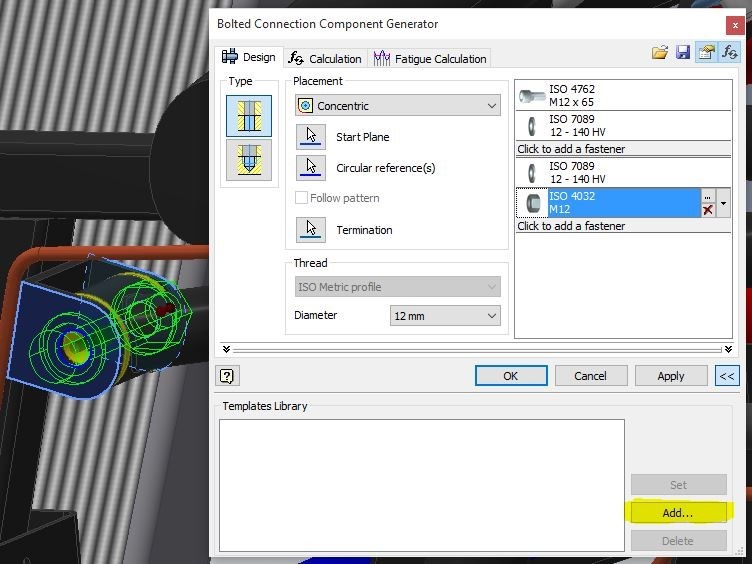This screenshot has height=564, width=752.
Task: Collapse the Templates Library with << button
Action: tap(727, 376)
